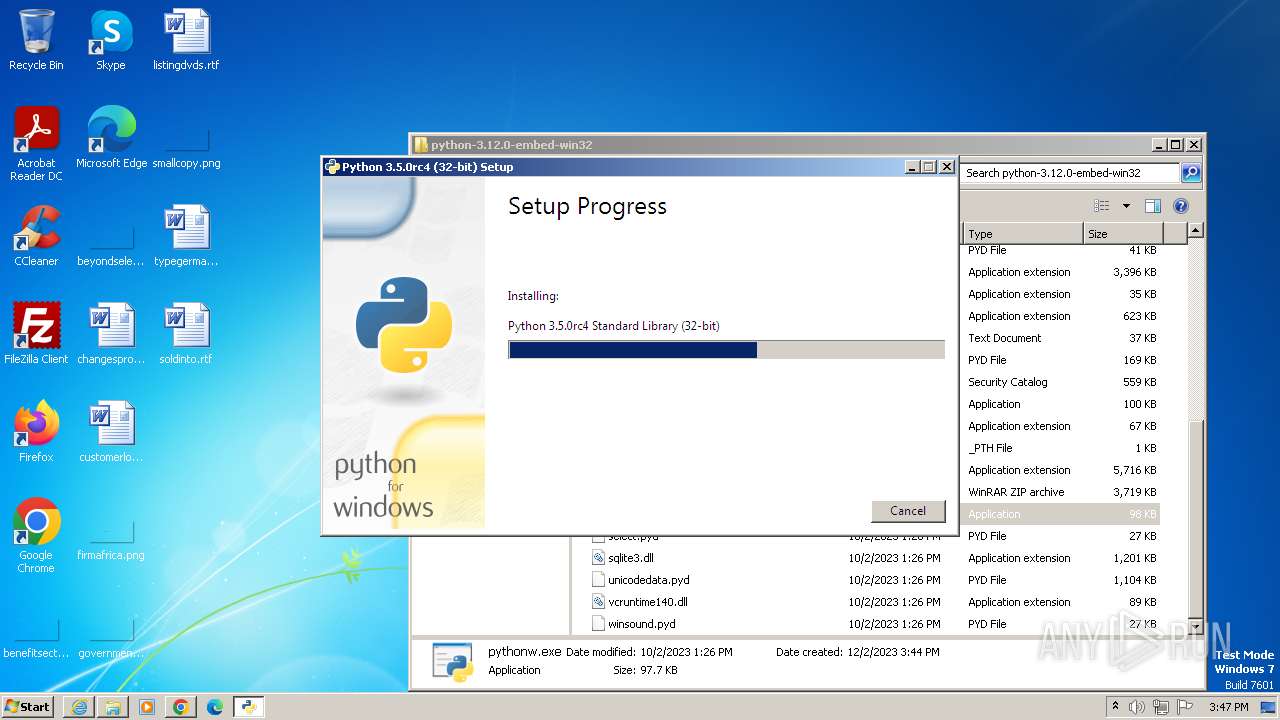Open the view options dropdown arrow
This screenshot has height=720, width=1280.
1126,206
